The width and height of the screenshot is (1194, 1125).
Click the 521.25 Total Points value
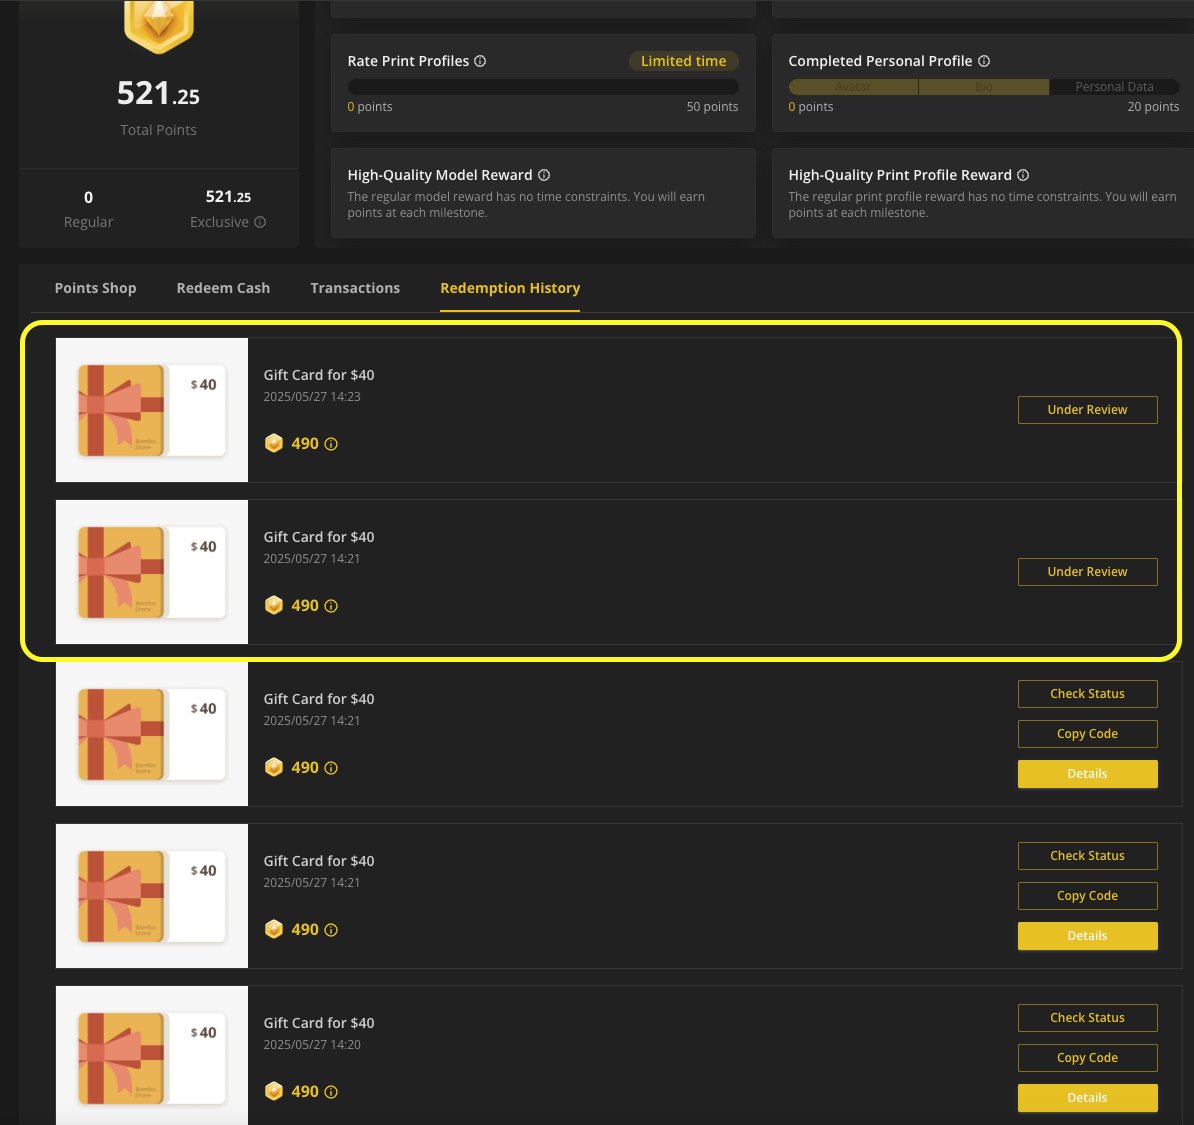pyautogui.click(x=158, y=94)
